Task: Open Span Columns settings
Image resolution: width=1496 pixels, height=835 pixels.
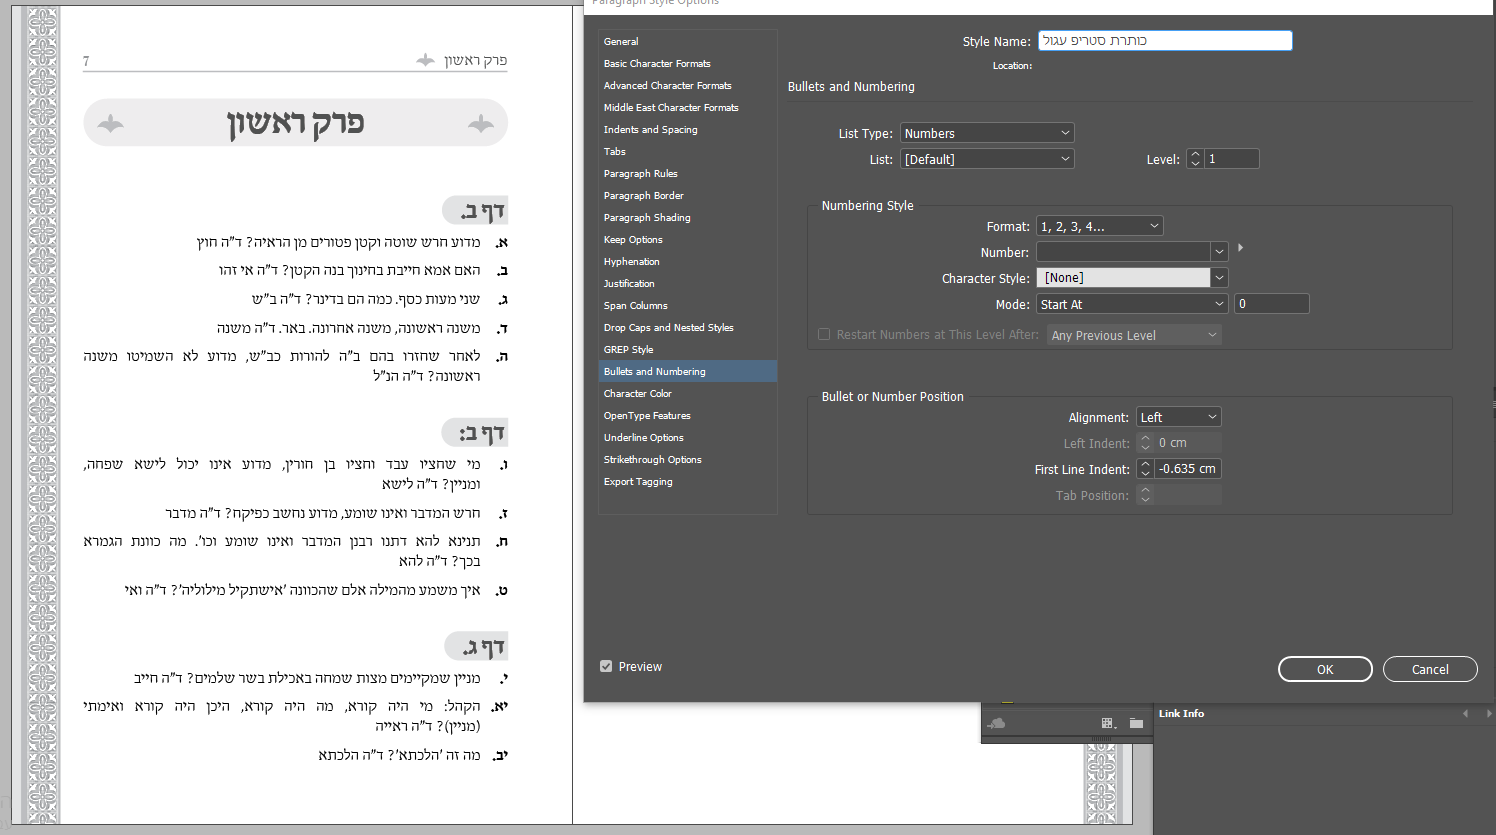Action: [x=688, y=306]
